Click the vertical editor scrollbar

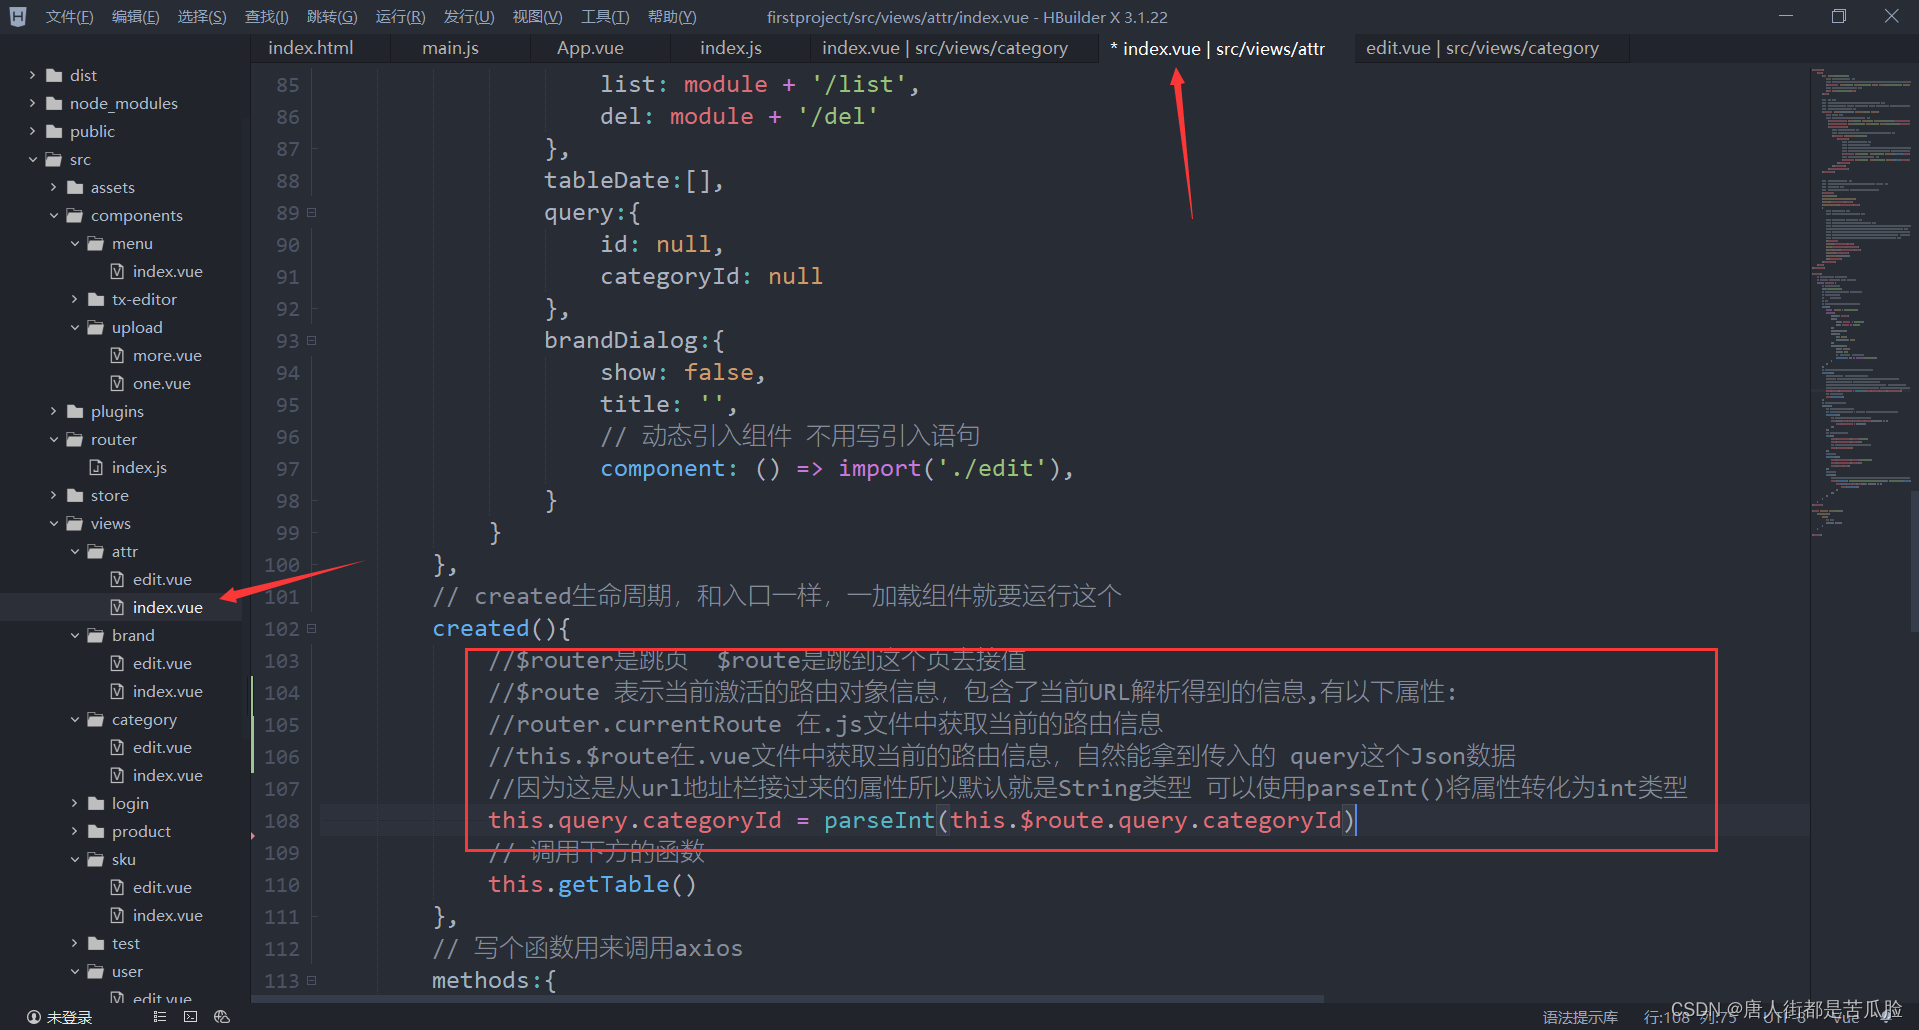coord(1914,560)
